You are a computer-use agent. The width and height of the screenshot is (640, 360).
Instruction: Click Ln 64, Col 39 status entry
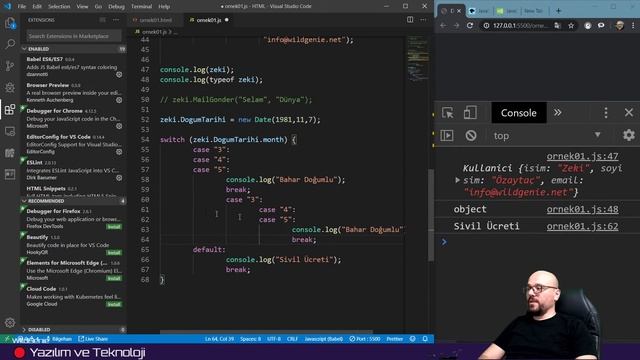[220, 339]
